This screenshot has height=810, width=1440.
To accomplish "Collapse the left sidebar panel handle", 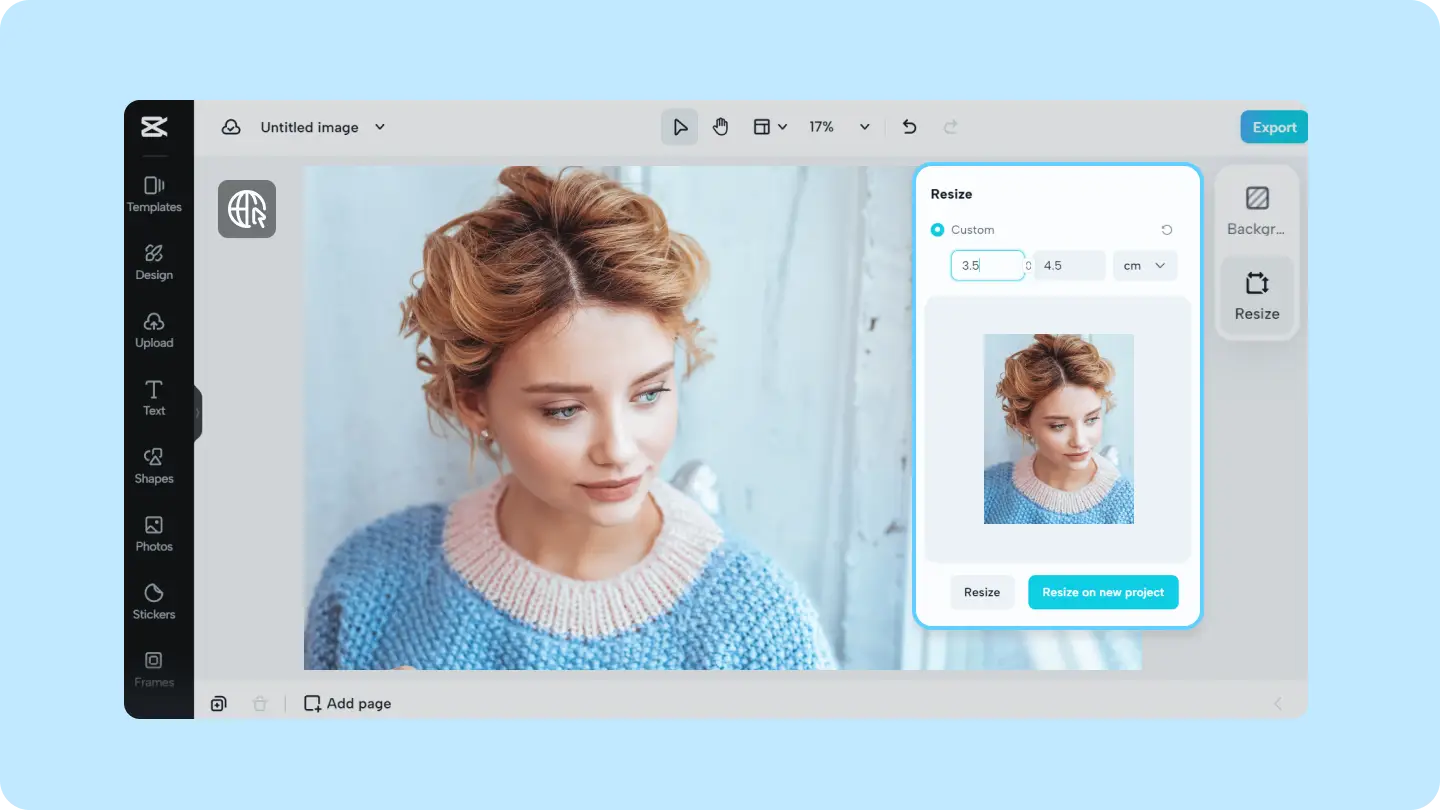I will [x=198, y=413].
